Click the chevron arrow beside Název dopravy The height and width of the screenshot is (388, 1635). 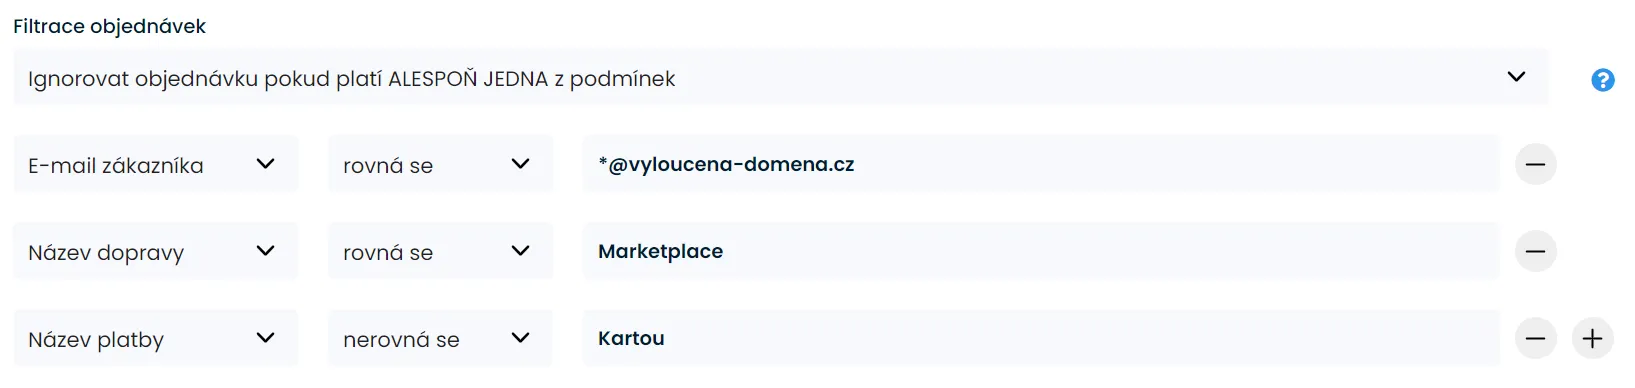(x=265, y=251)
